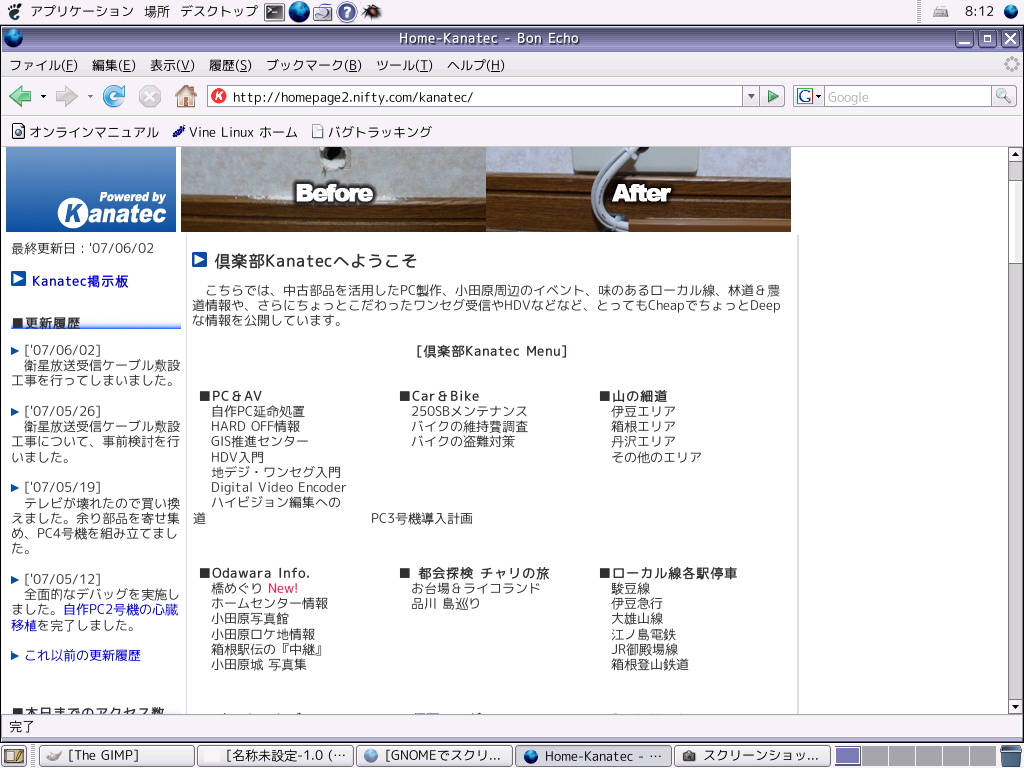Open the 編集(E) menu

(114, 65)
